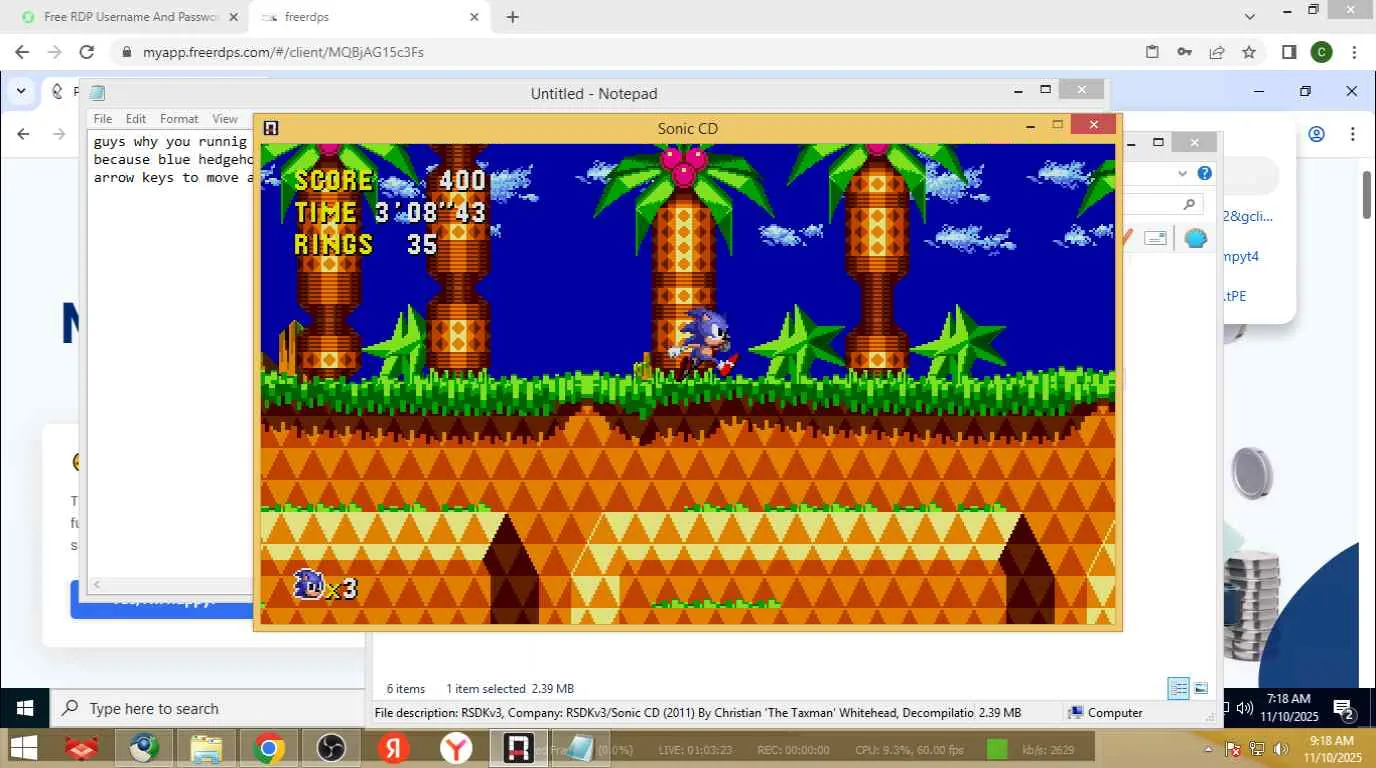Click the Sonic CD window title icon

coord(270,128)
